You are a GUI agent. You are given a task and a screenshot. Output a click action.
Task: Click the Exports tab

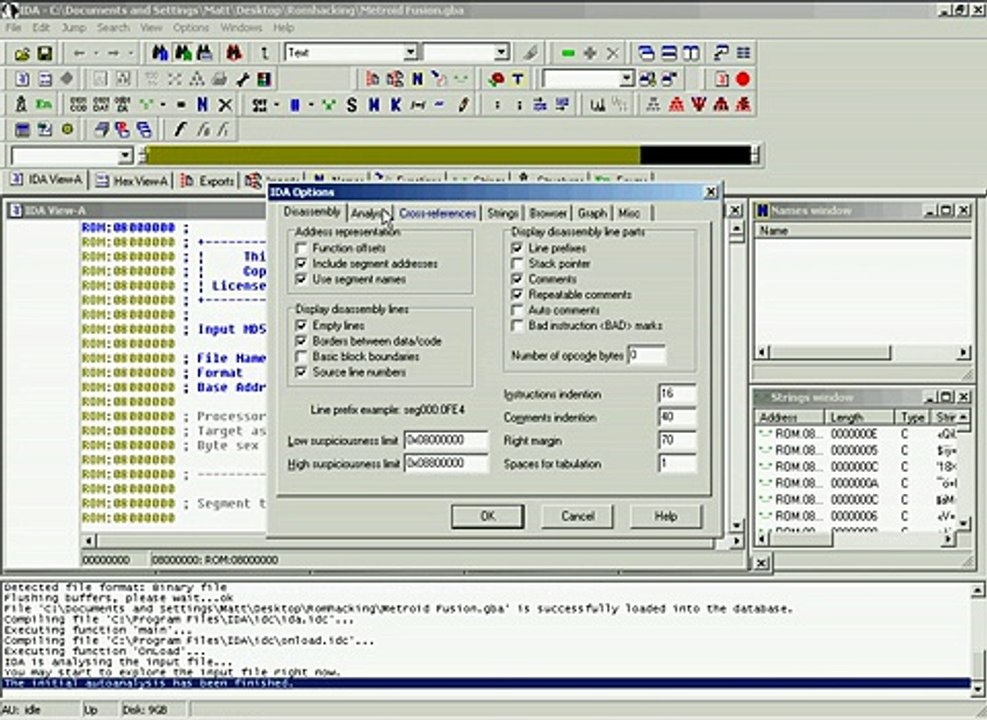[208, 181]
